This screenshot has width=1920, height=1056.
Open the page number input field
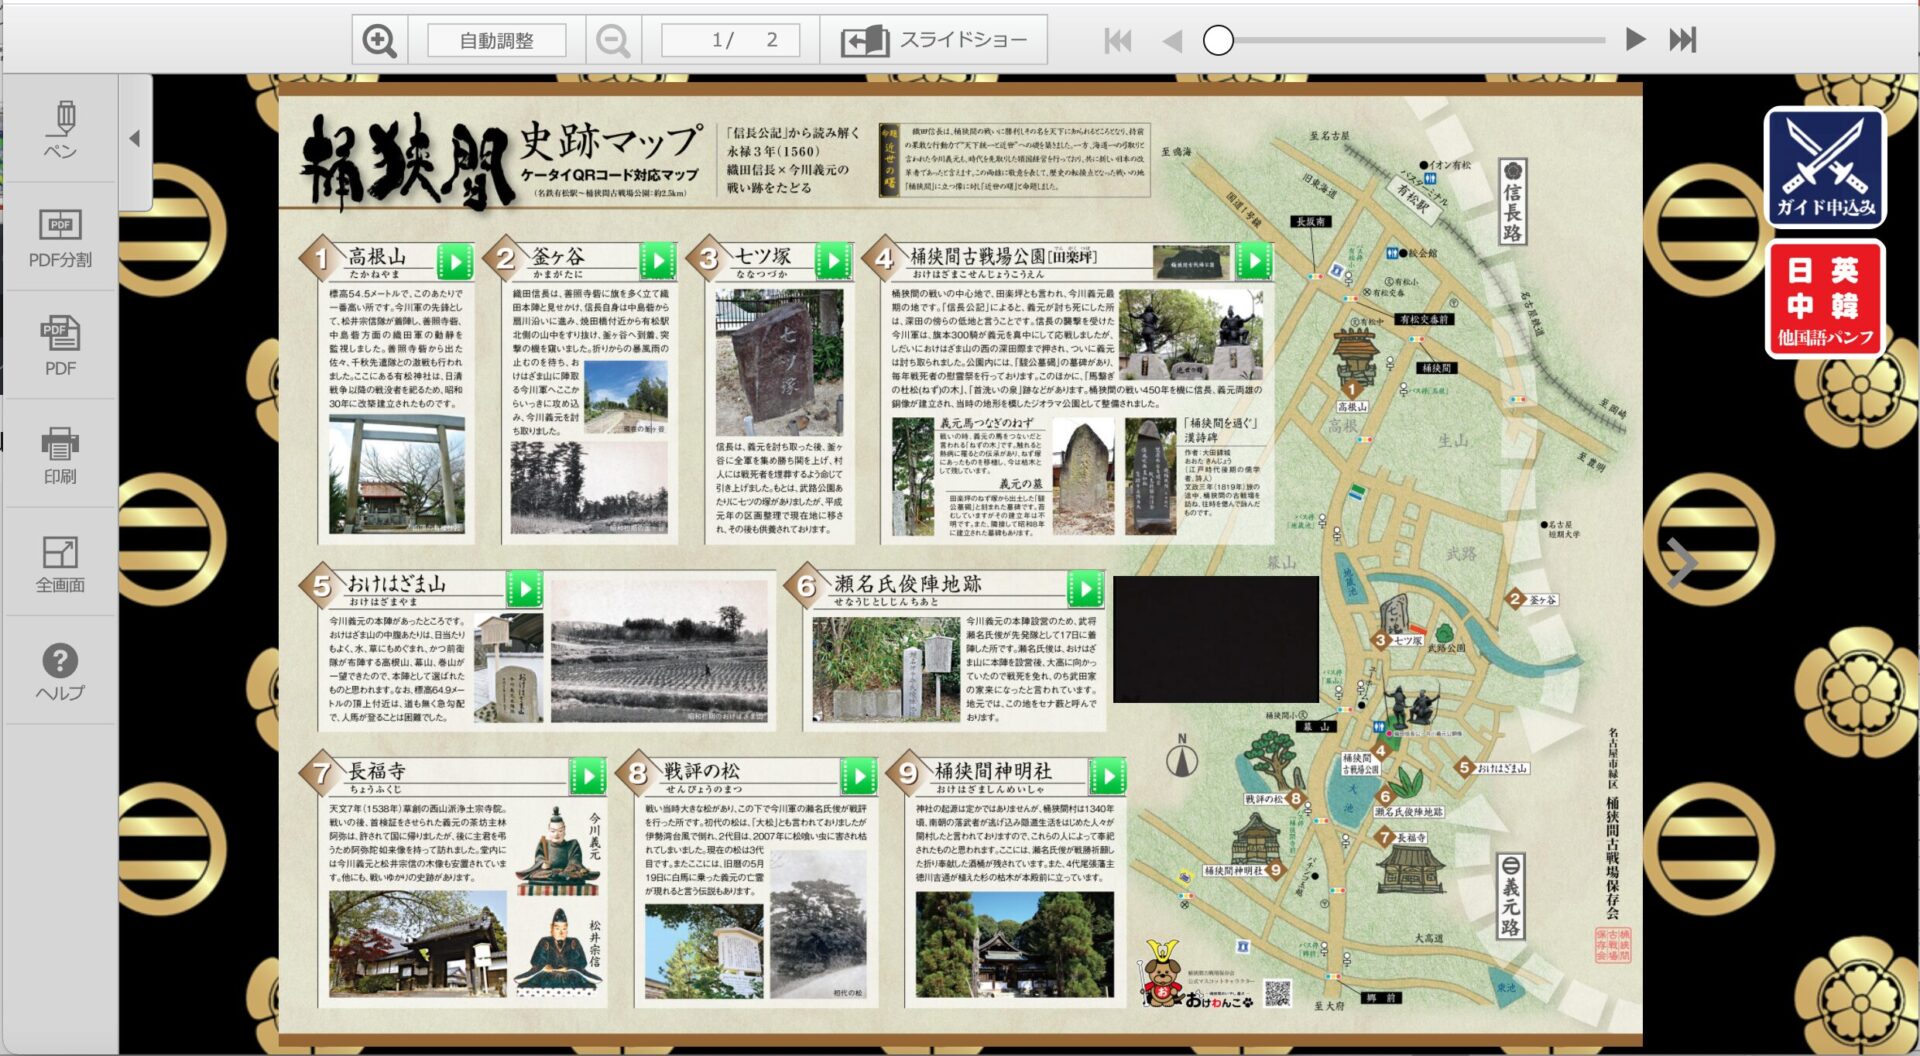(x=729, y=40)
